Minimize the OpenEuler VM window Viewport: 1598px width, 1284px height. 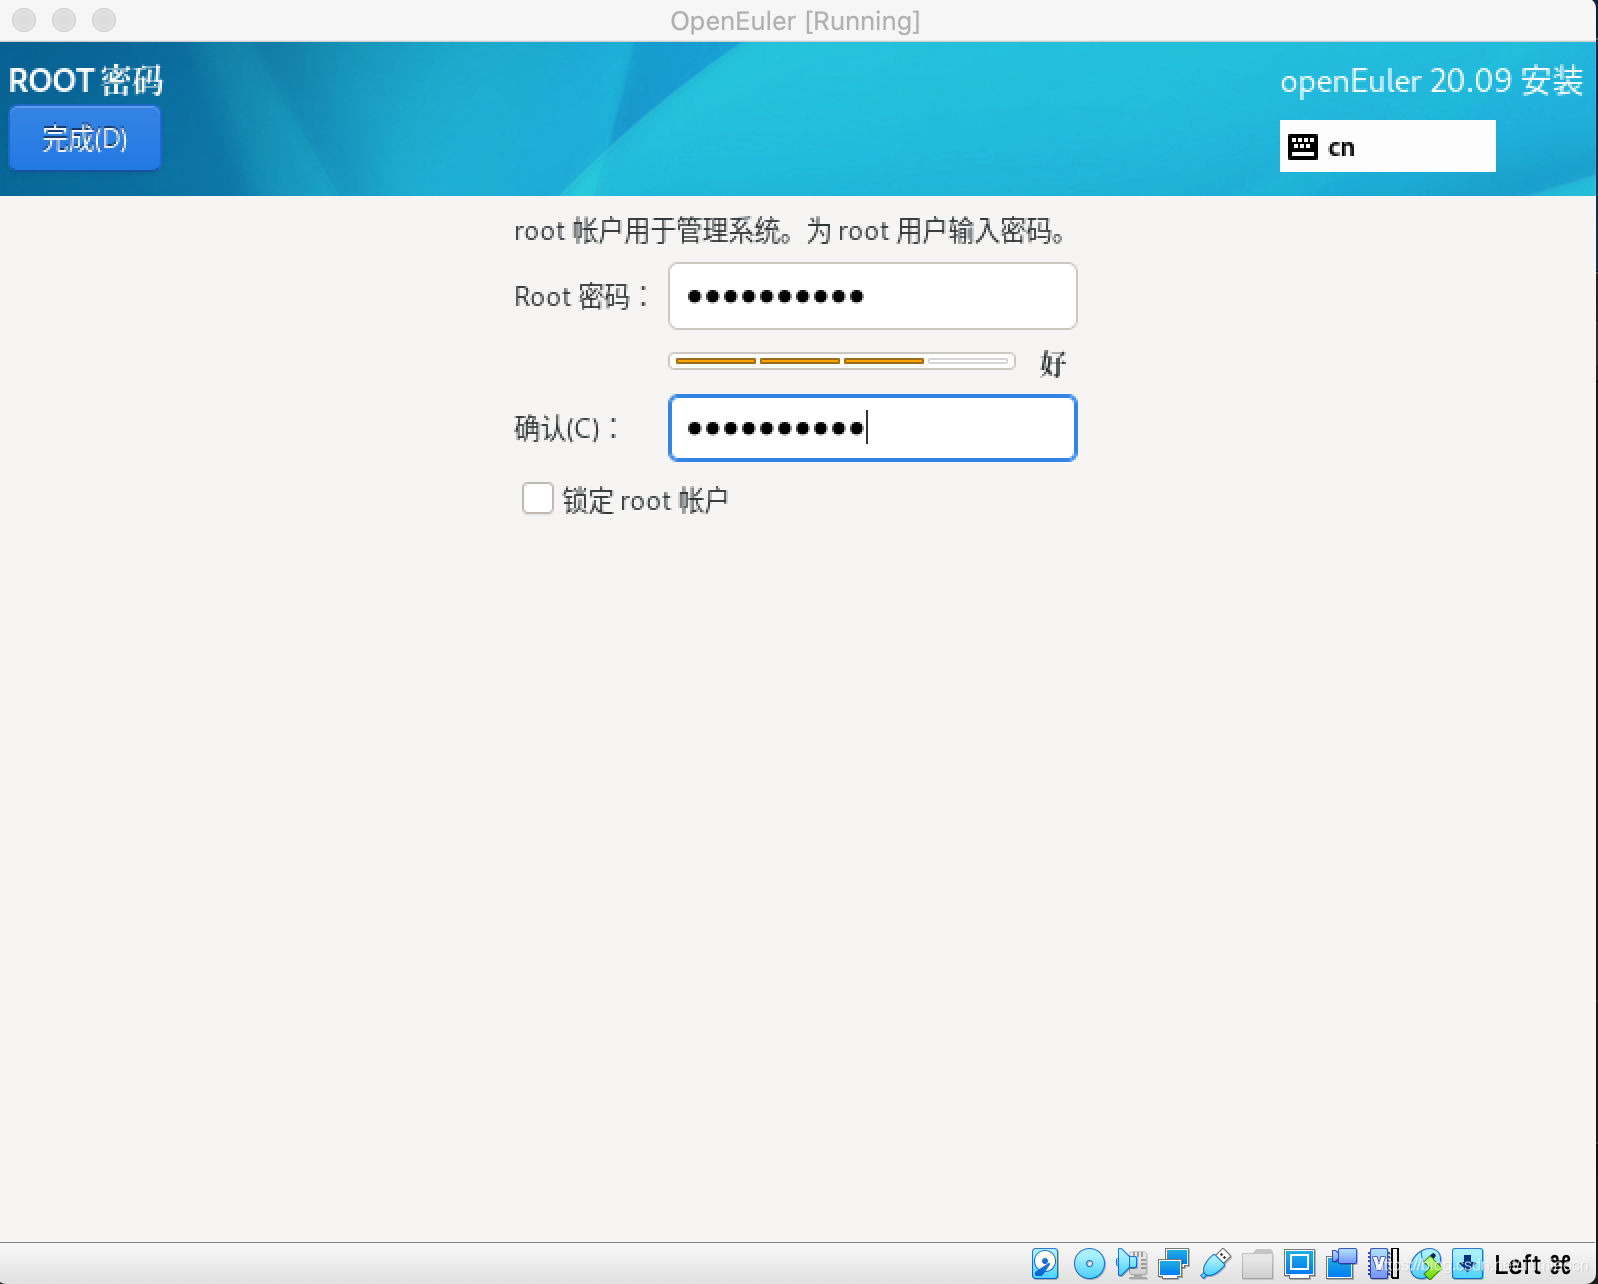coord(64,20)
